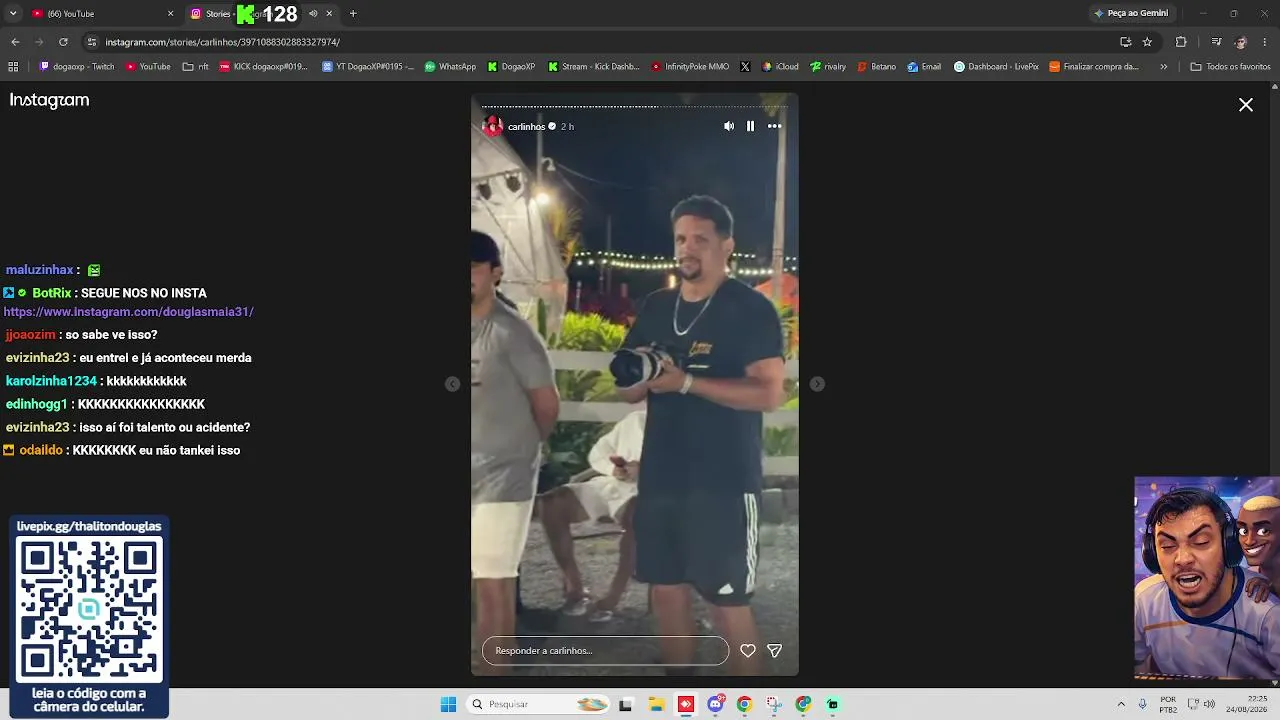Open the Finalizar compra bookmark
This screenshot has width=1280, height=720.
click(x=1094, y=67)
